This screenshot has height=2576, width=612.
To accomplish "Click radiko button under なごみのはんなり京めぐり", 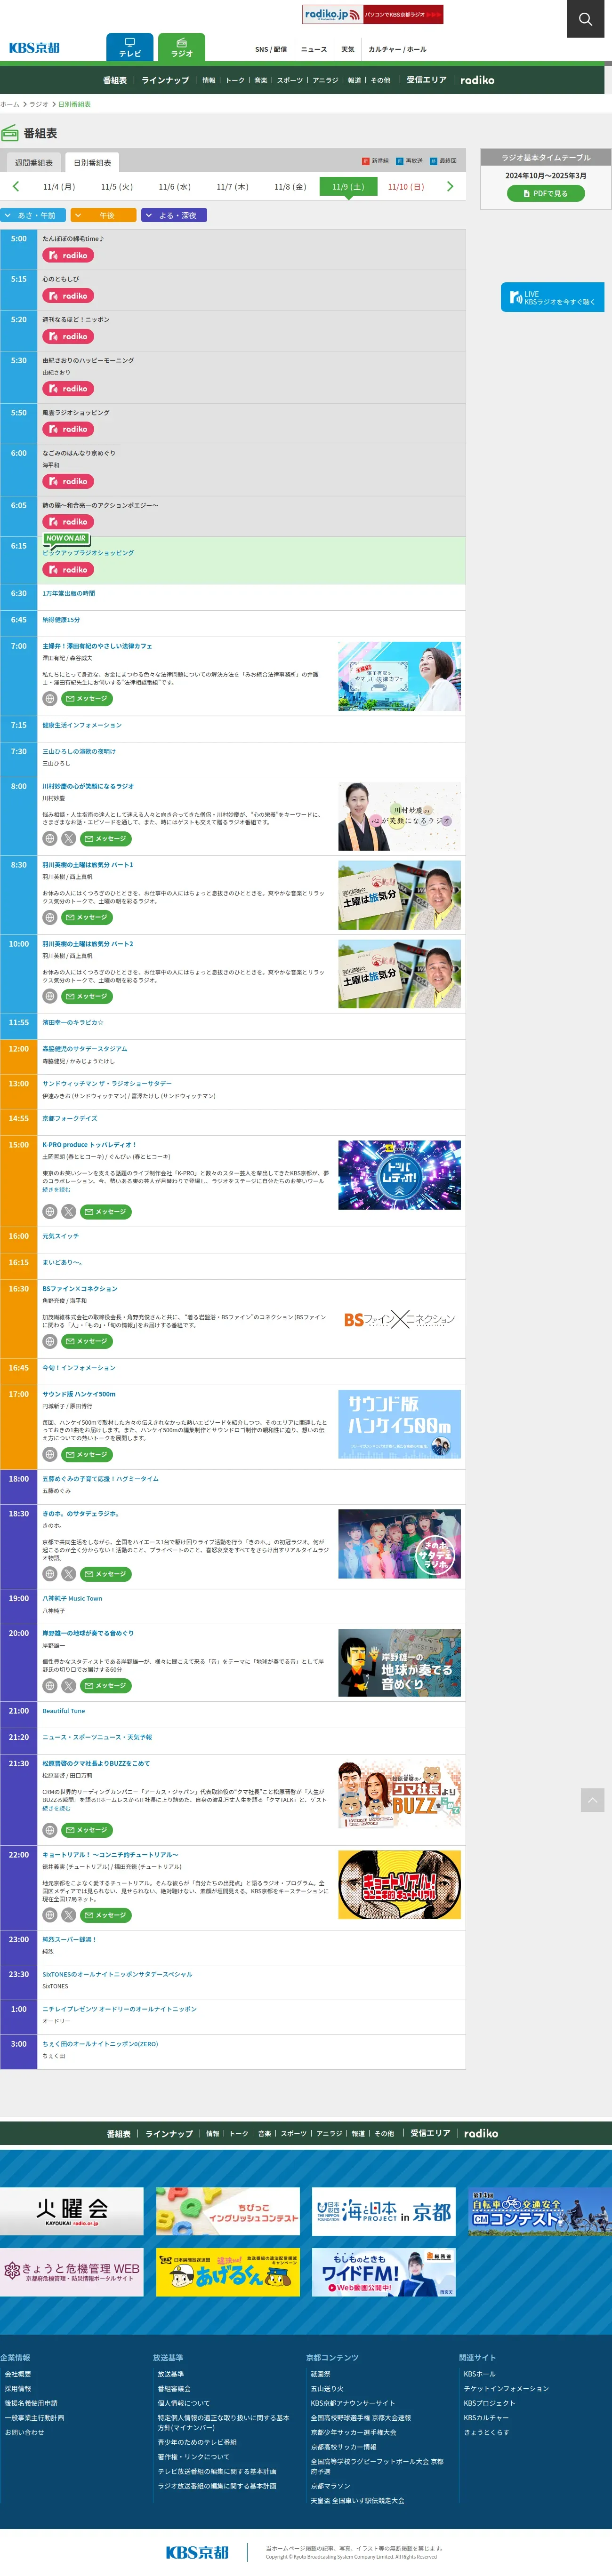I will (x=68, y=482).
